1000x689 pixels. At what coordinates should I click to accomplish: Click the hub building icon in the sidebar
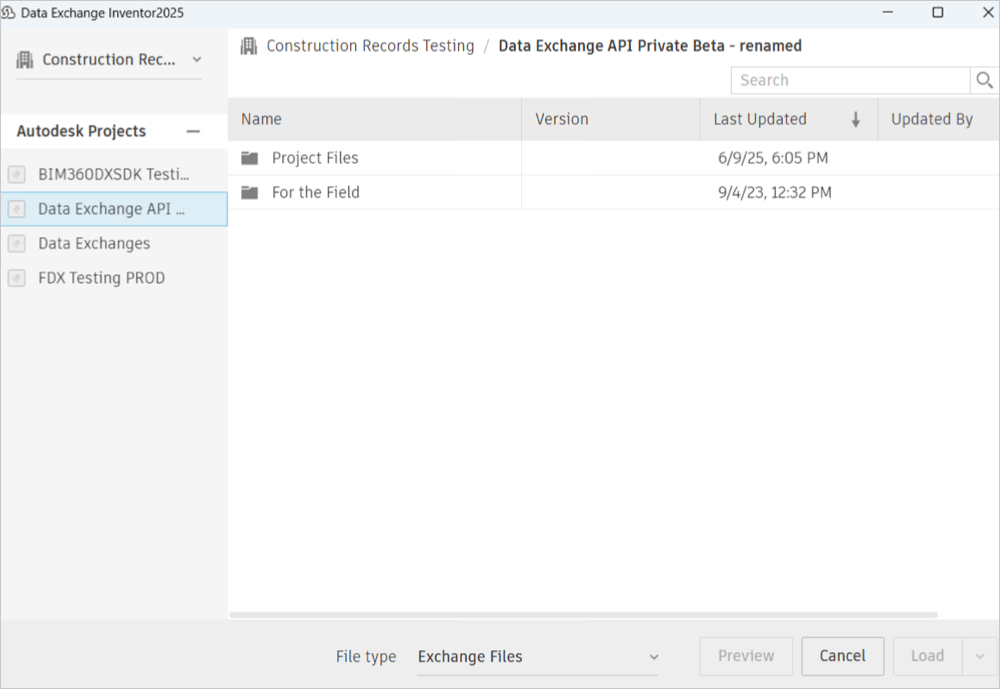(x=25, y=59)
